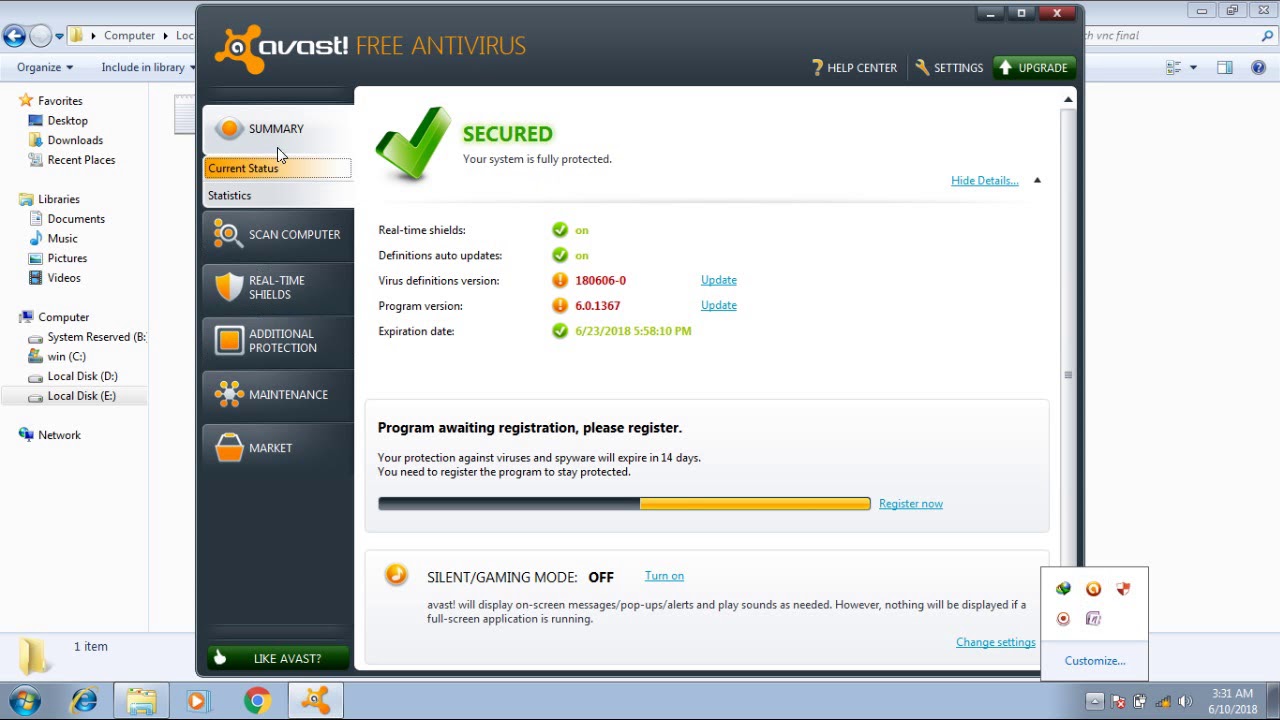The height and width of the screenshot is (720, 1280).
Task: Click Change settings for silent mode
Action: pos(995,642)
